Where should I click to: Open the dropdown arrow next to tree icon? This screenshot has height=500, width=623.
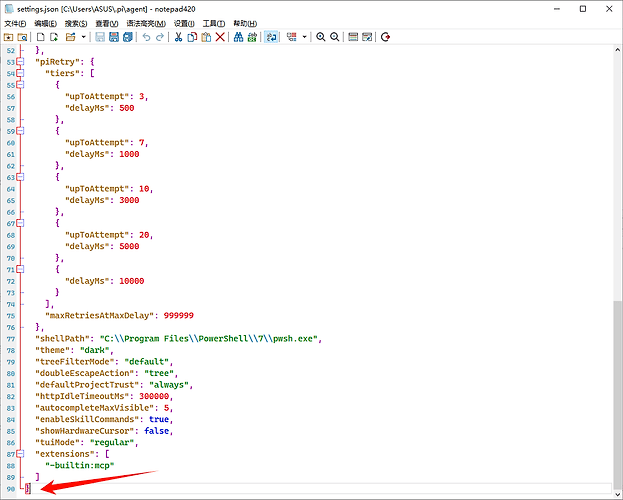coord(304,37)
